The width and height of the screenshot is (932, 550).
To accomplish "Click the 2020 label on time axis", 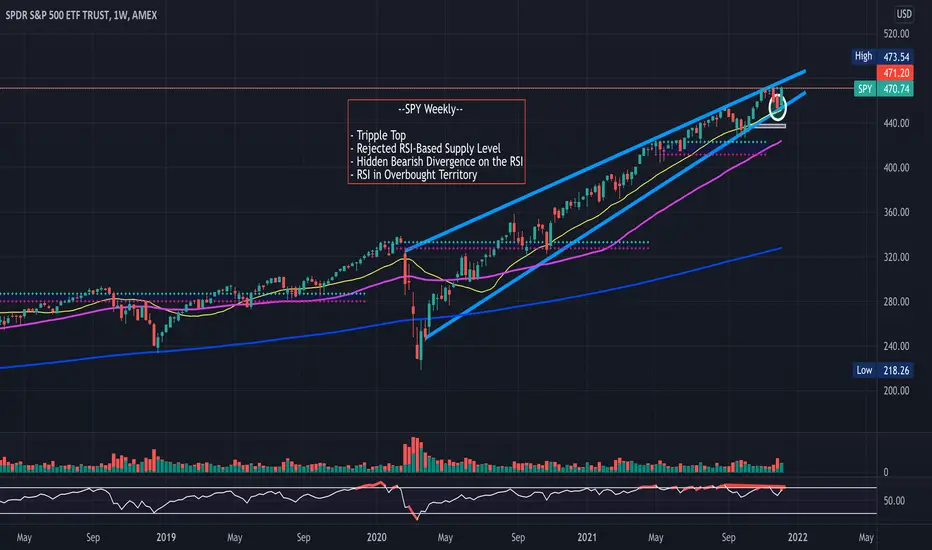I will (x=376, y=537).
